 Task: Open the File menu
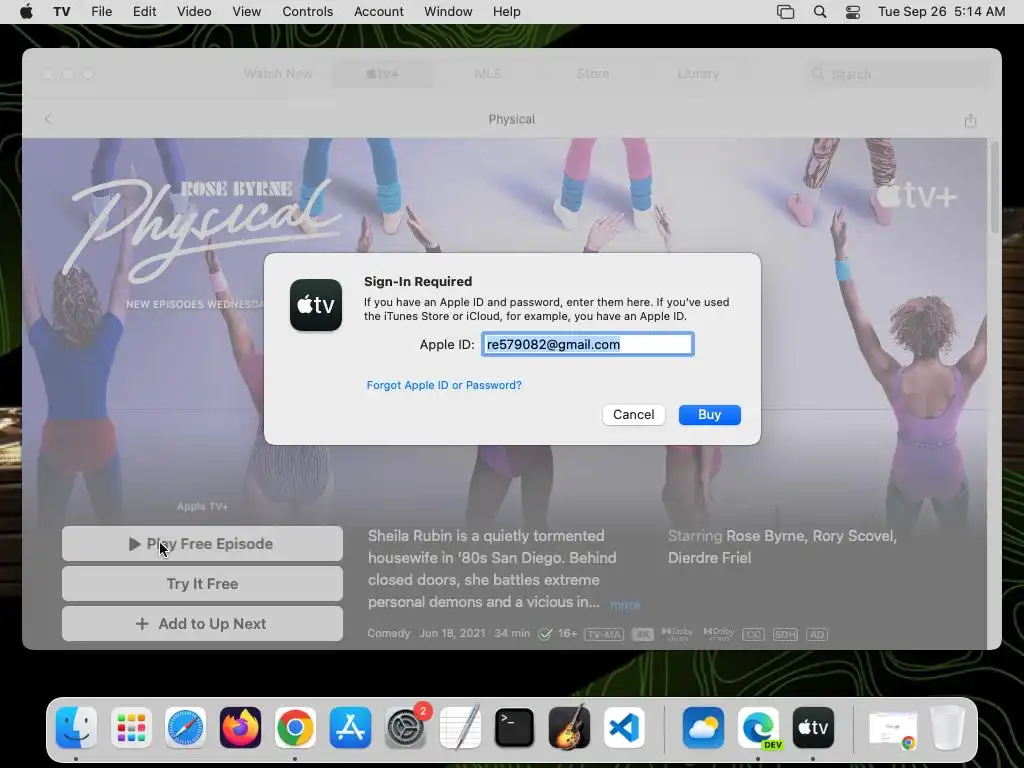(x=101, y=11)
